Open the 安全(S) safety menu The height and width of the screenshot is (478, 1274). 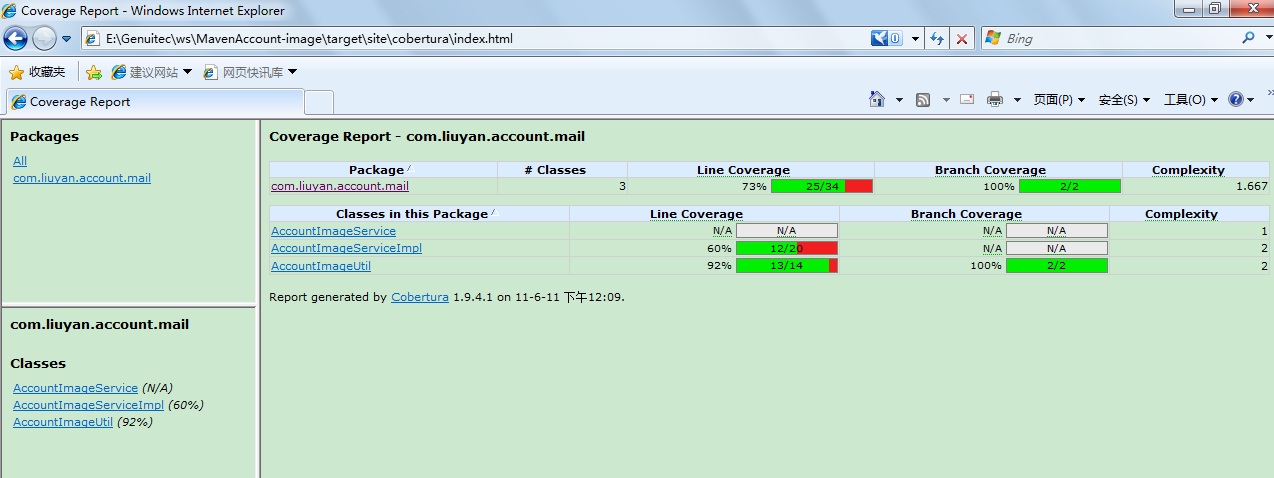1124,100
